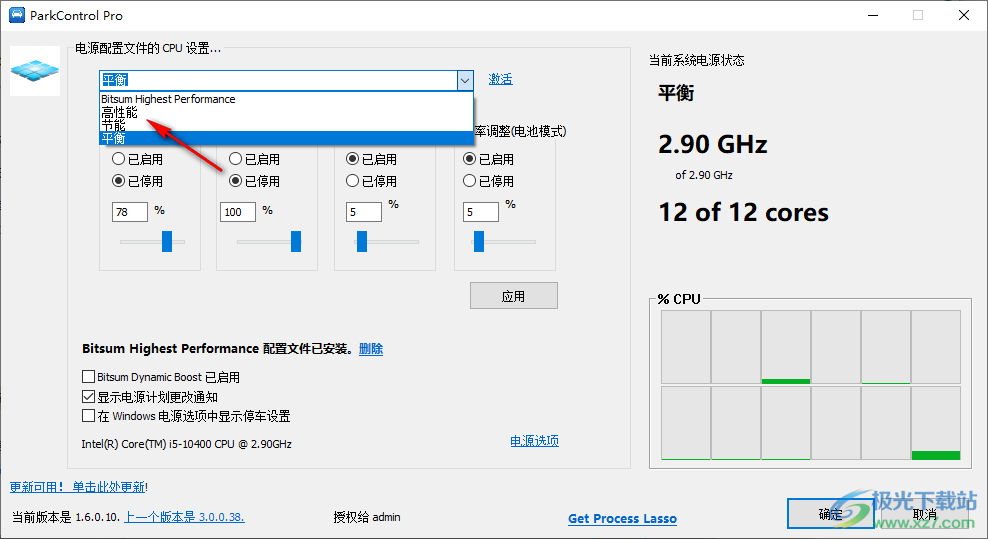Click the battery-mode percent field showing 5
The width and height of the screenshot is (988, 539).
coord(481,212)
